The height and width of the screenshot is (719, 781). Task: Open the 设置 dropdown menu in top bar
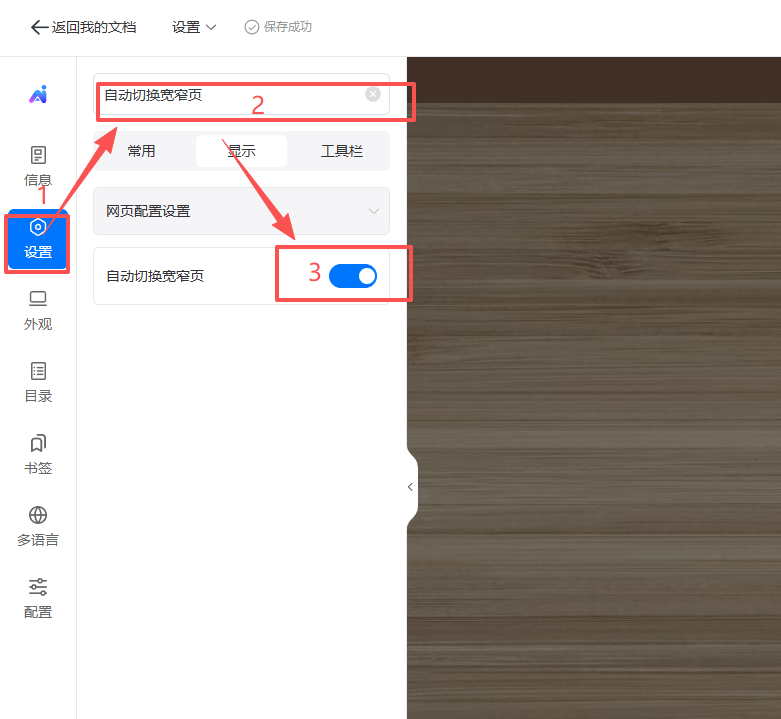pos(194,27)
